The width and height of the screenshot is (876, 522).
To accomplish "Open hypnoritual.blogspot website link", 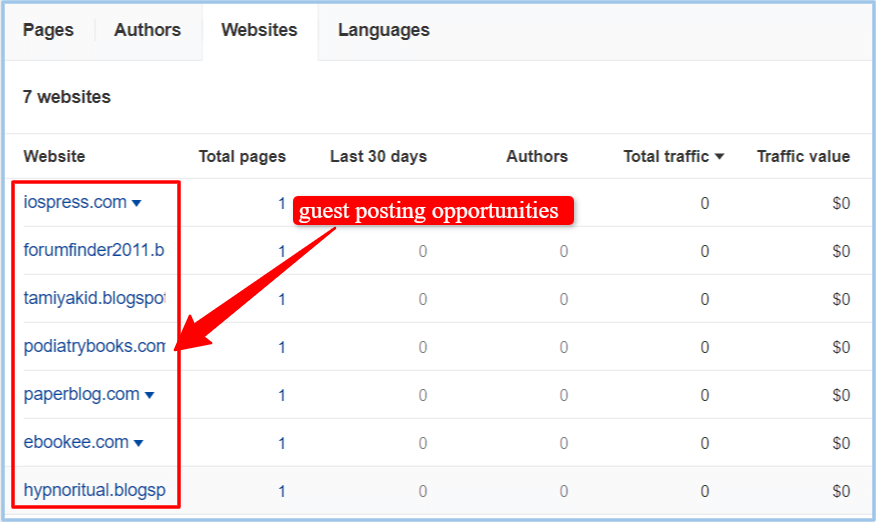I will [94, 491].
